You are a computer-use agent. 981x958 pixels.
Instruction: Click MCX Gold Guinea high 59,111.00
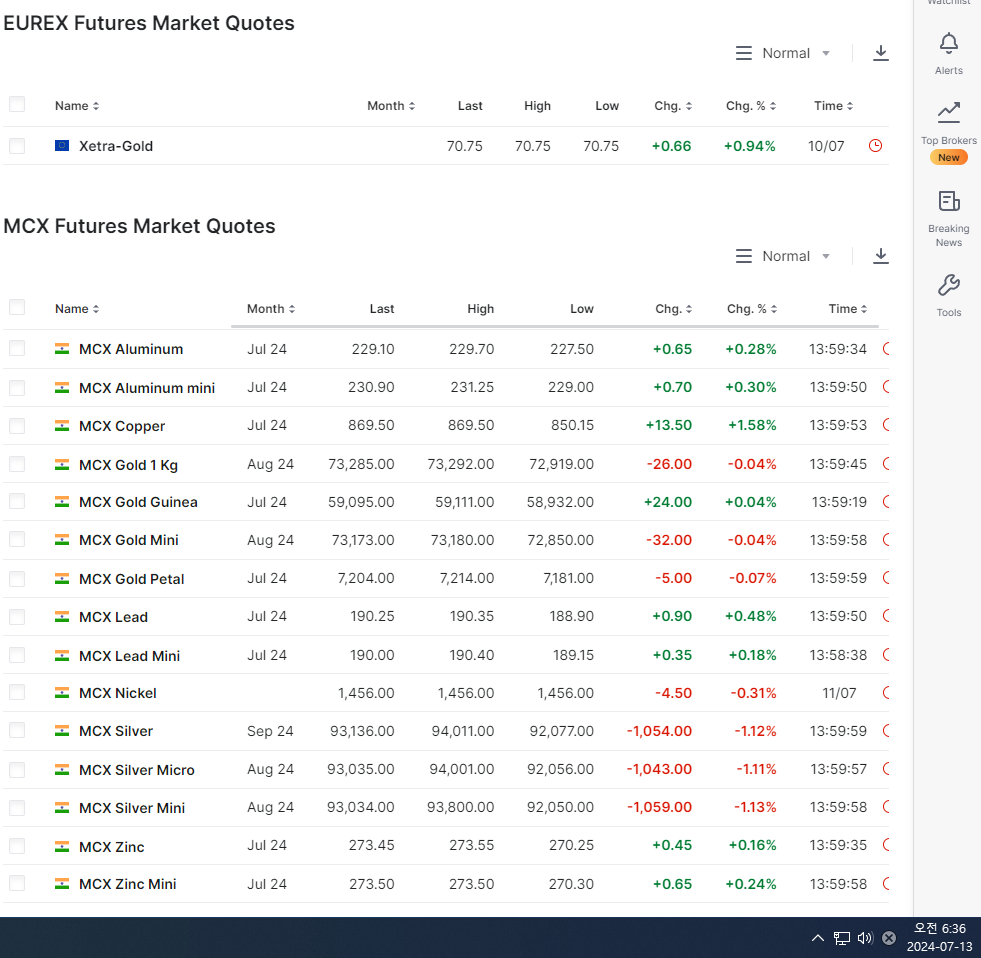pos(464,502)
